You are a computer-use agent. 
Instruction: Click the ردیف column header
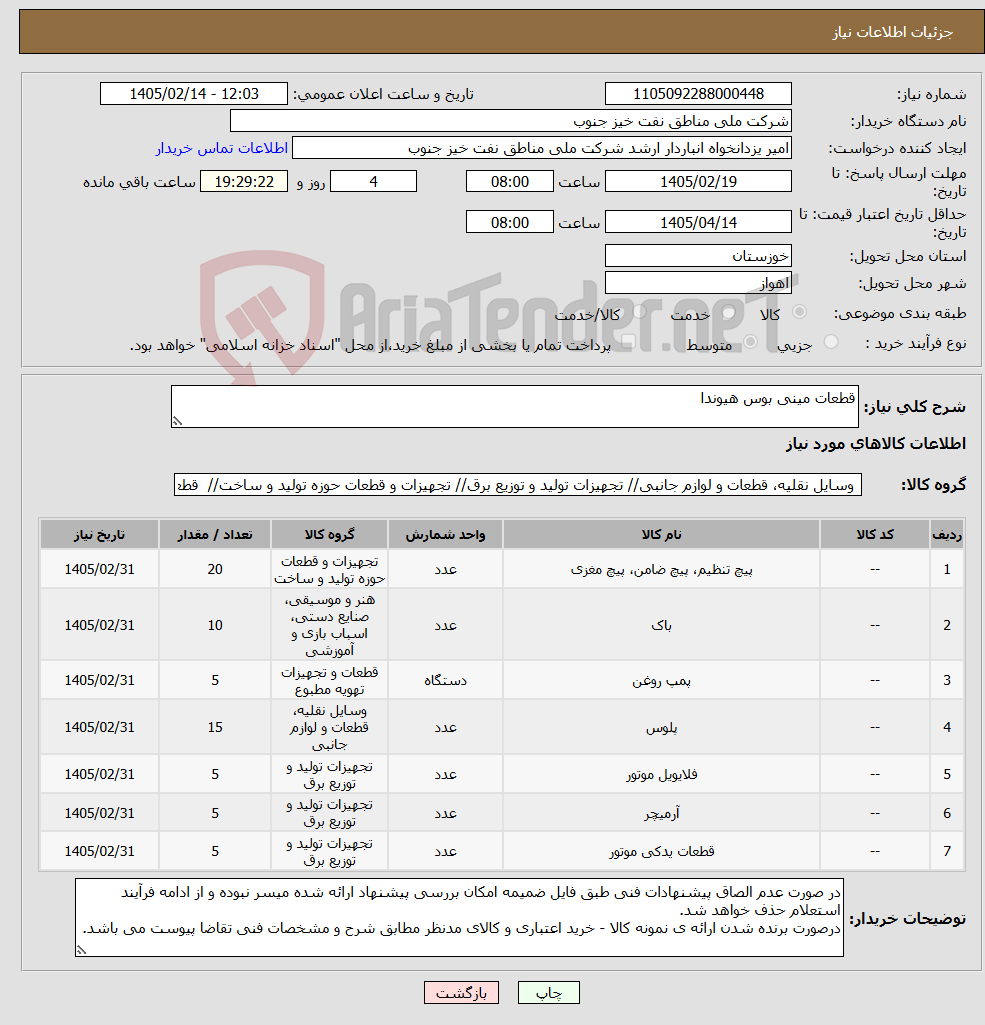pyautogui.click(x=946, y=535)
